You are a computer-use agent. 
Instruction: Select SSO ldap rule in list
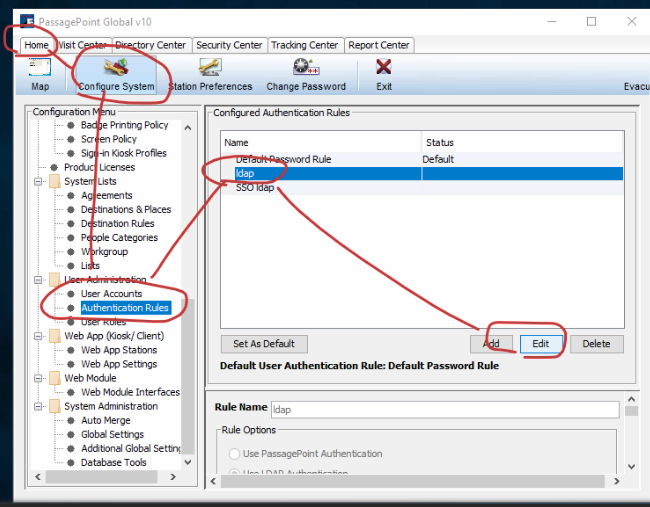click(x=255, y=188)
